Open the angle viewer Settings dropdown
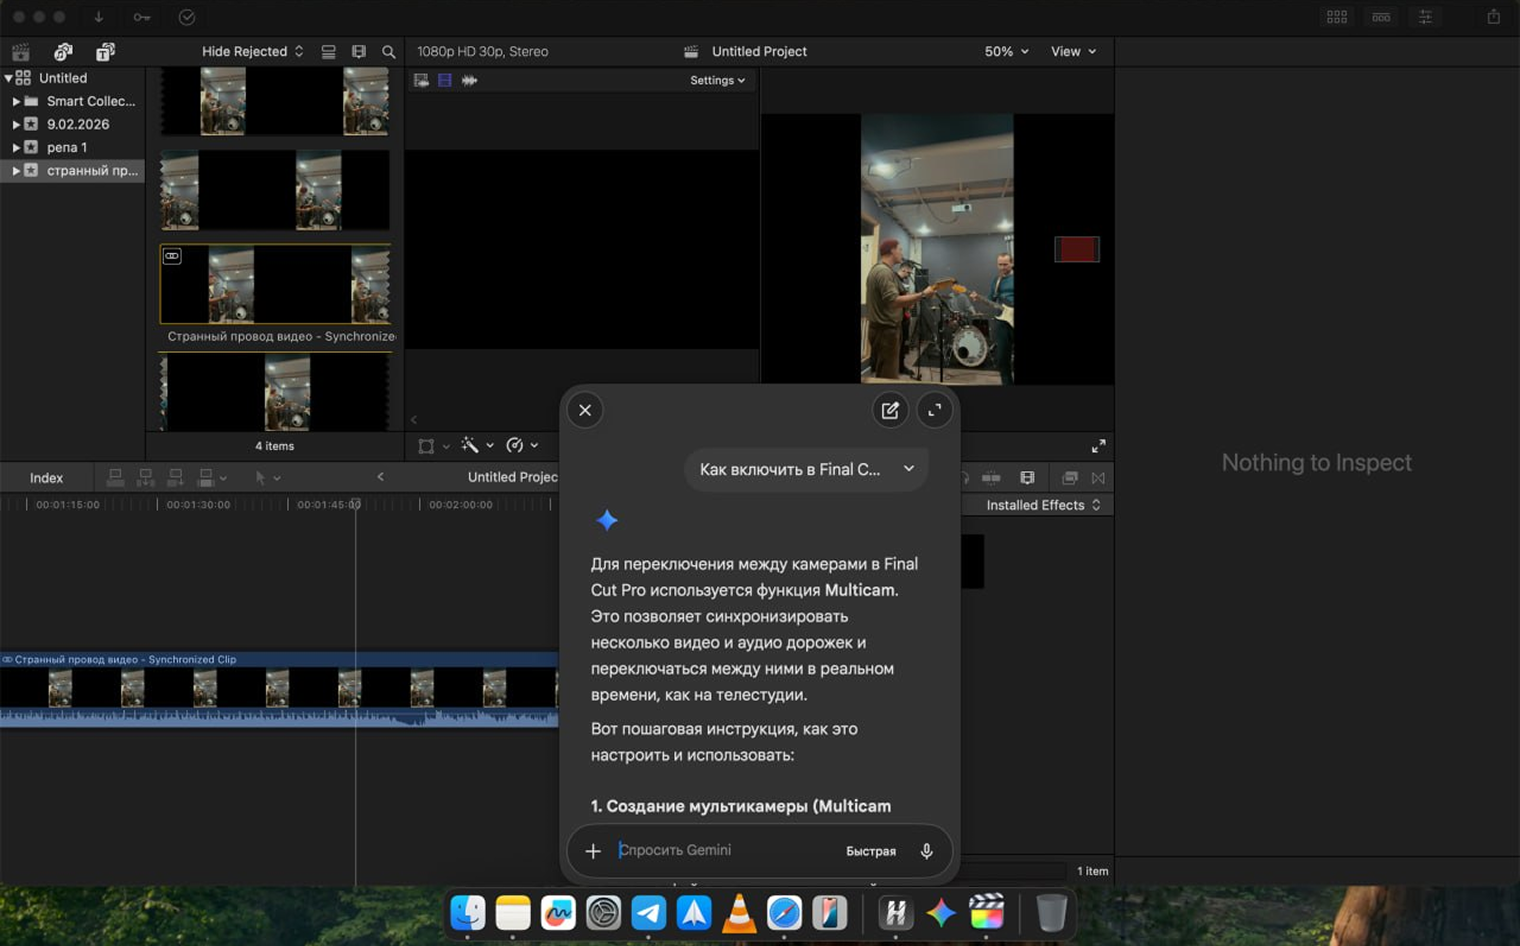1520x946 pixels. pyautogui.click(x=717, y=80)
